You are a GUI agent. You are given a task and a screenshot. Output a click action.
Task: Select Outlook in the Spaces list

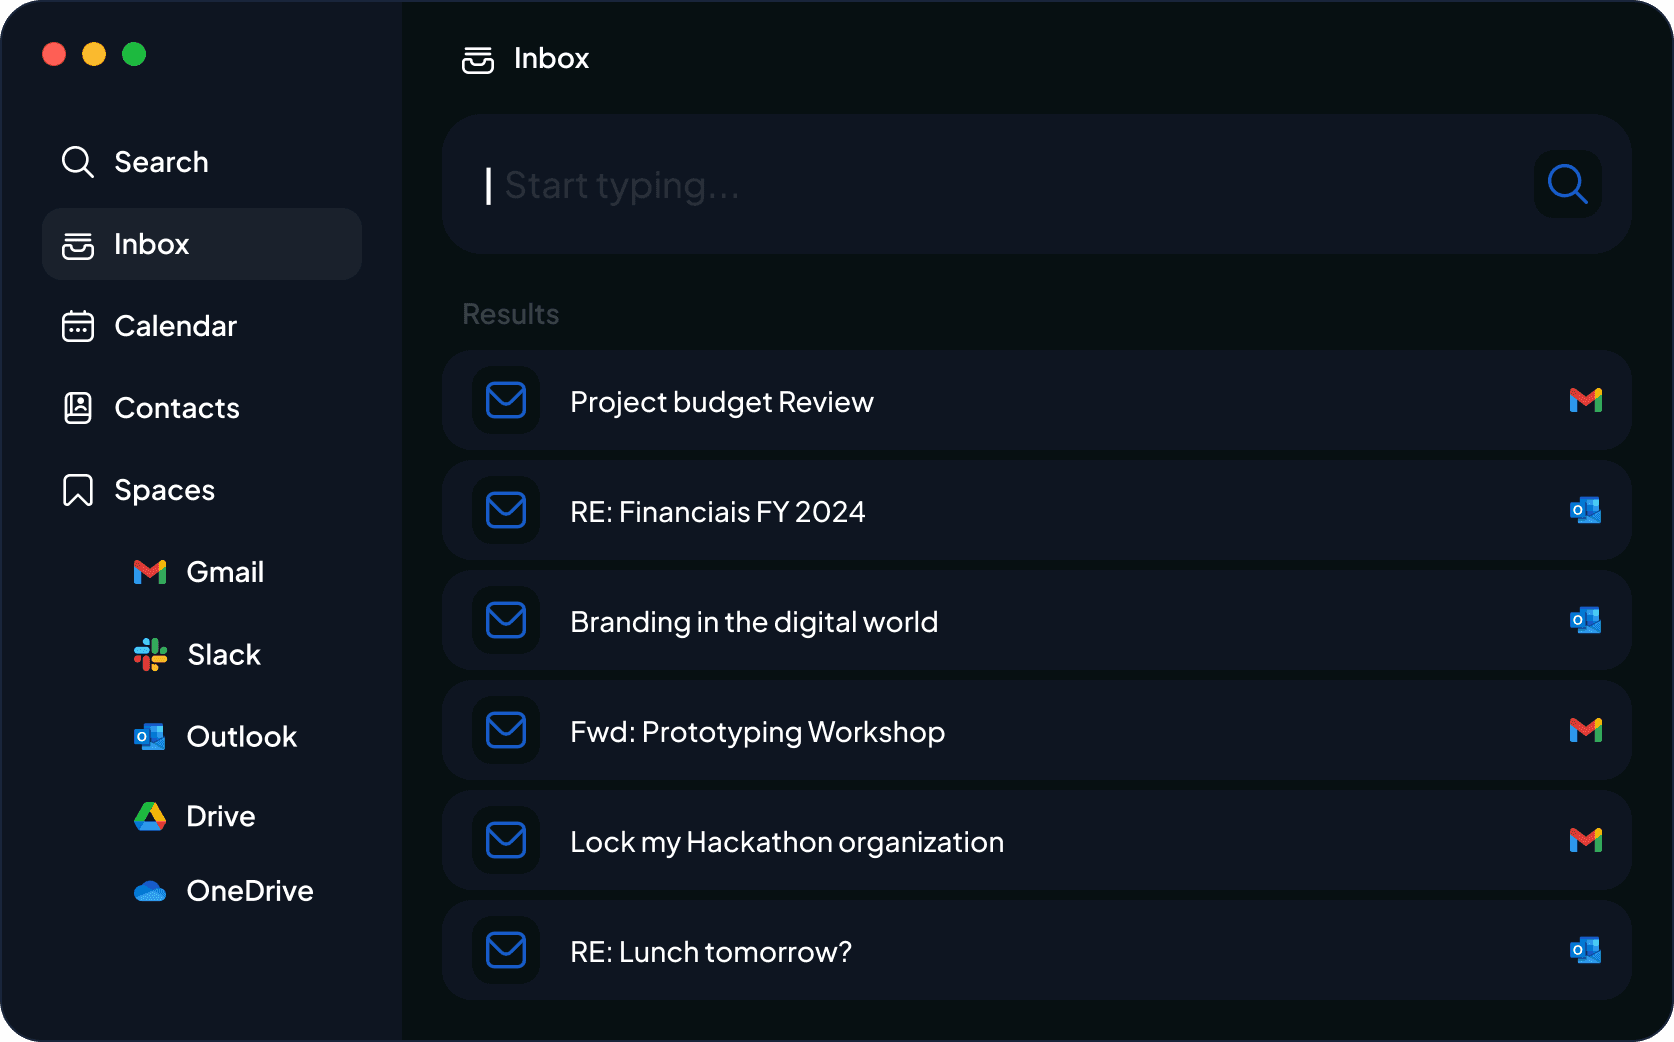[x=215, y=737]
